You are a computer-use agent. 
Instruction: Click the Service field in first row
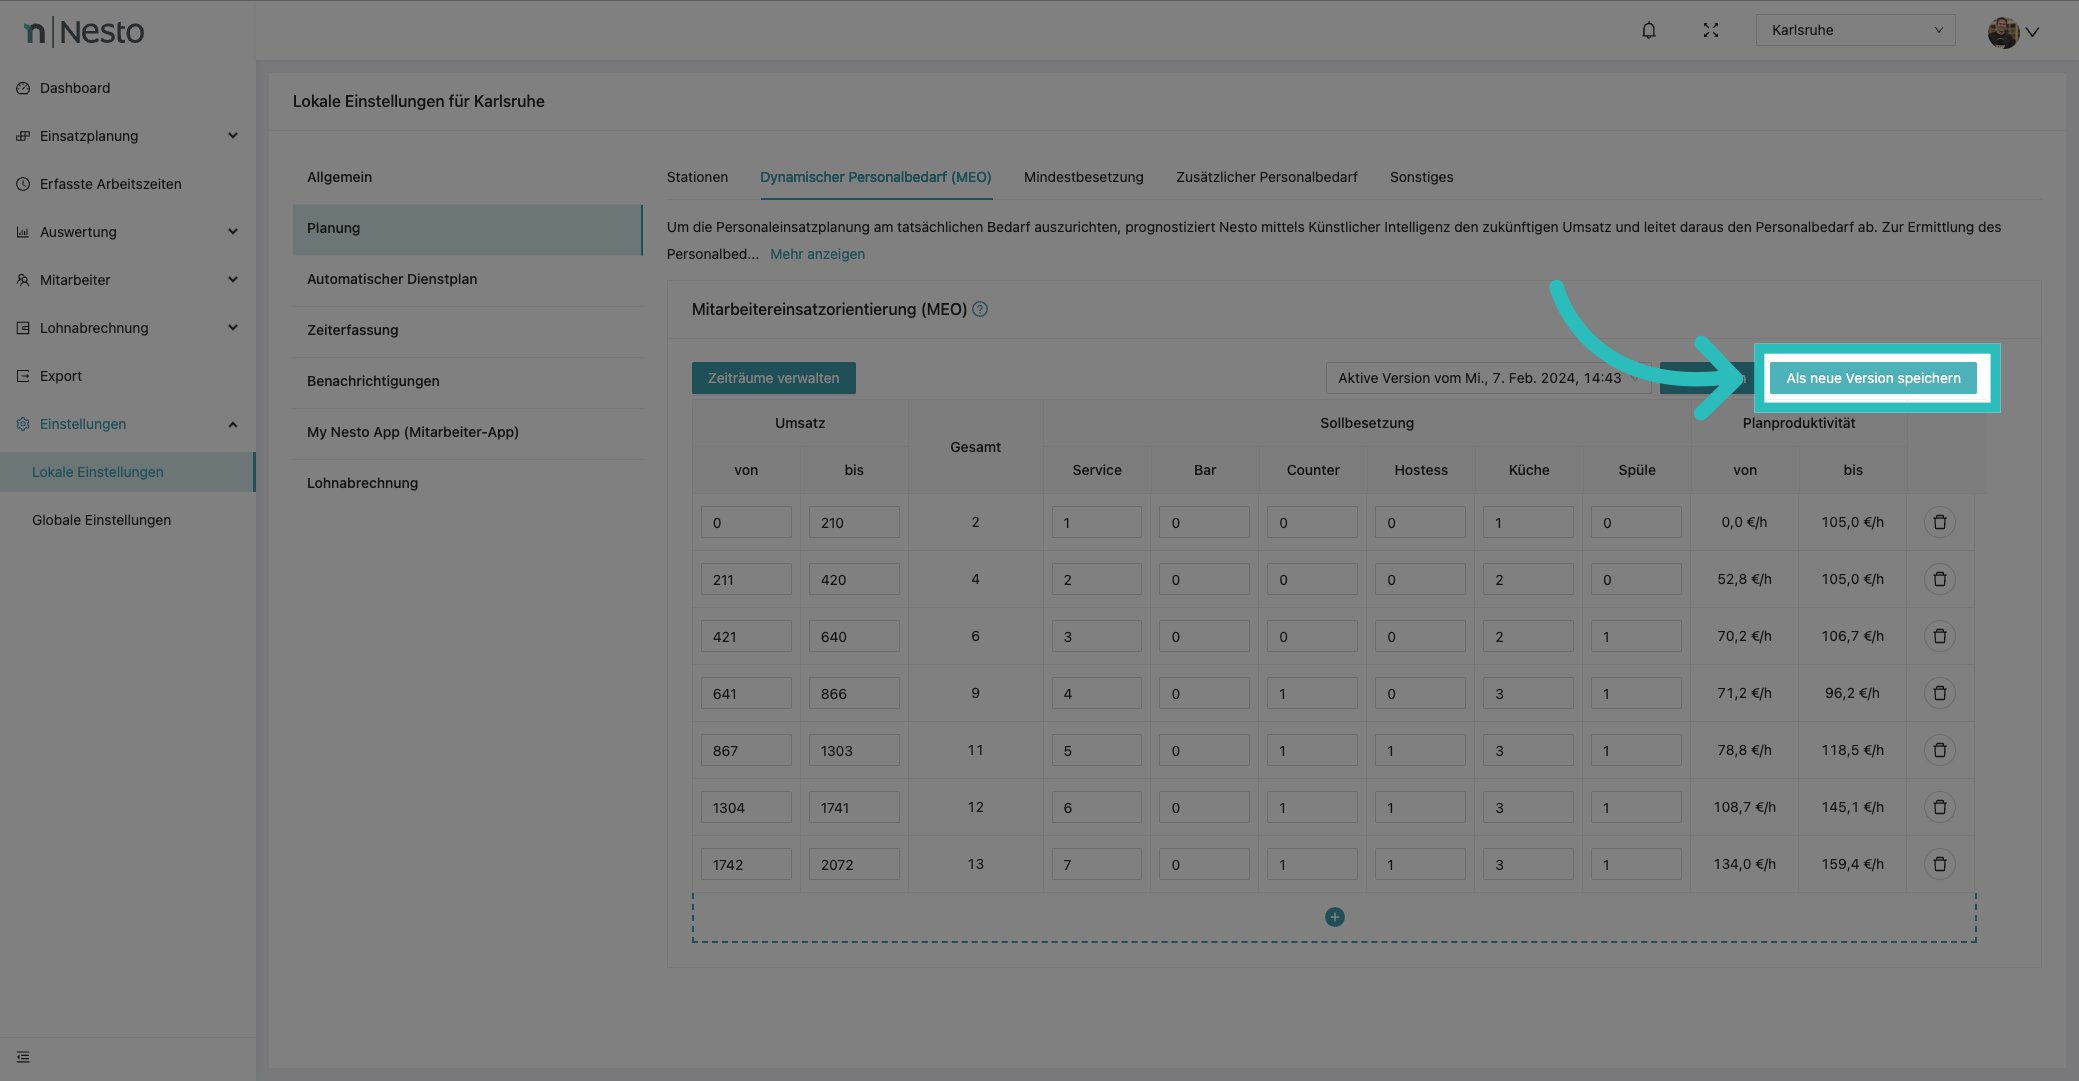tap(1096, 522)
